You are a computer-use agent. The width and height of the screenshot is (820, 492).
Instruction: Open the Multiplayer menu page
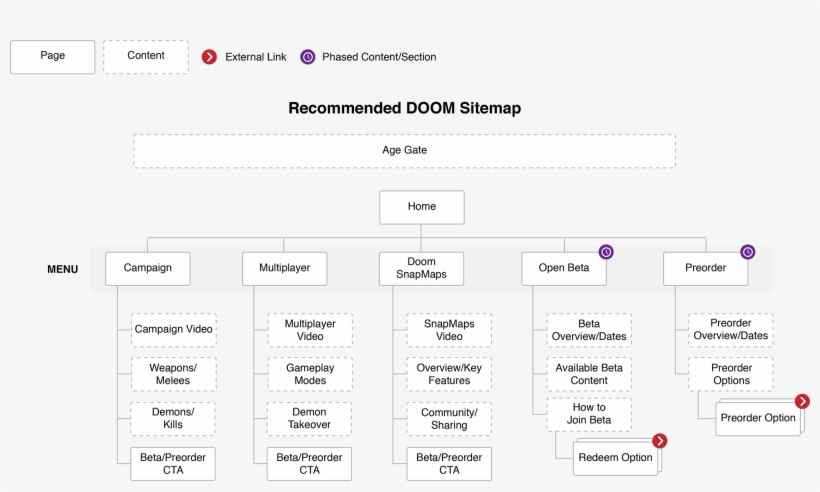[x=284, y=268]
